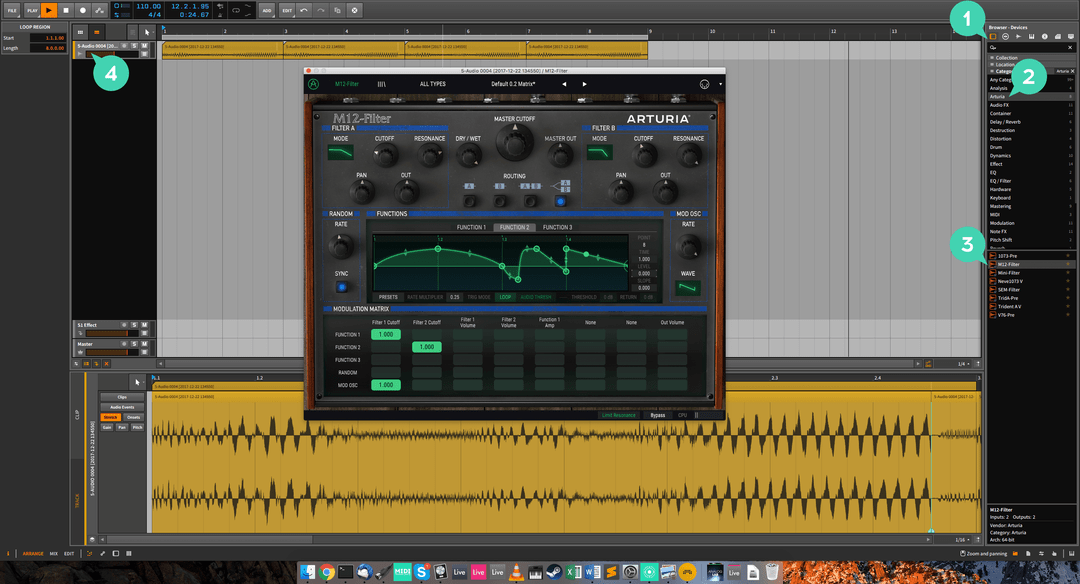The width and height of the screenshot is (1080, 584).
Task: Stop playback with the Stop button
Action: [x=65, y=10]
